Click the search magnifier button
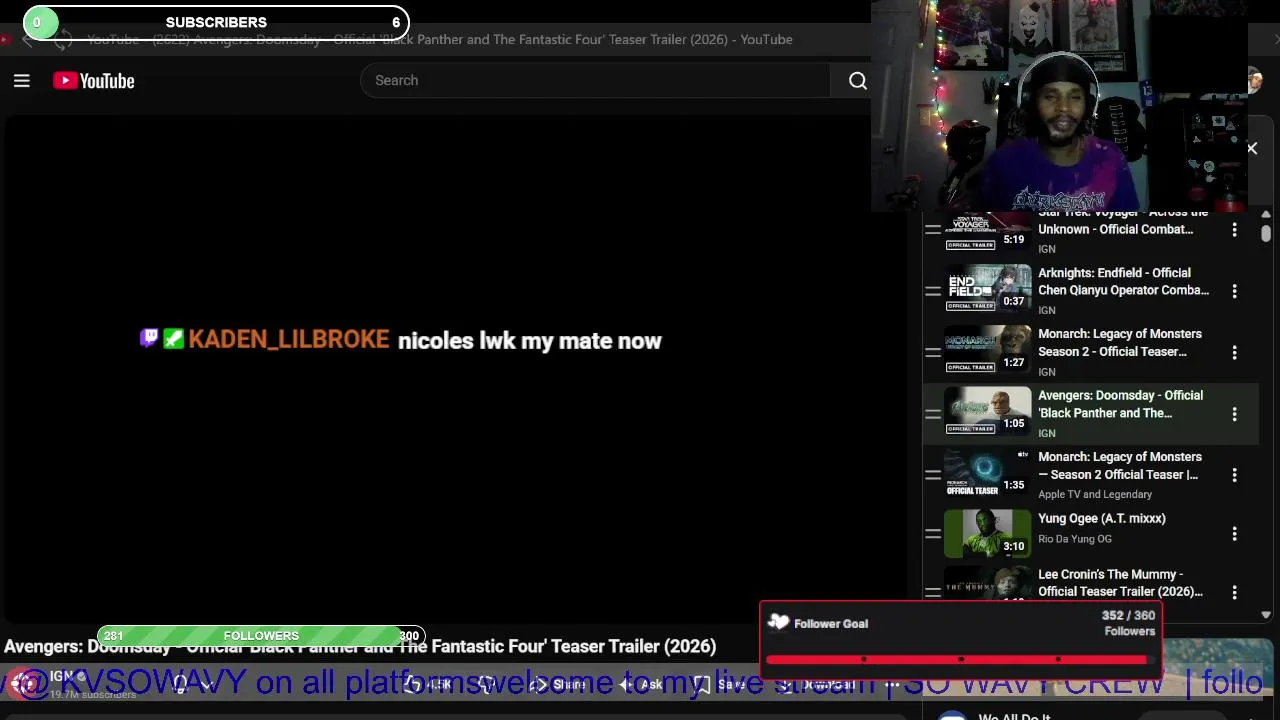 [857, 81]
